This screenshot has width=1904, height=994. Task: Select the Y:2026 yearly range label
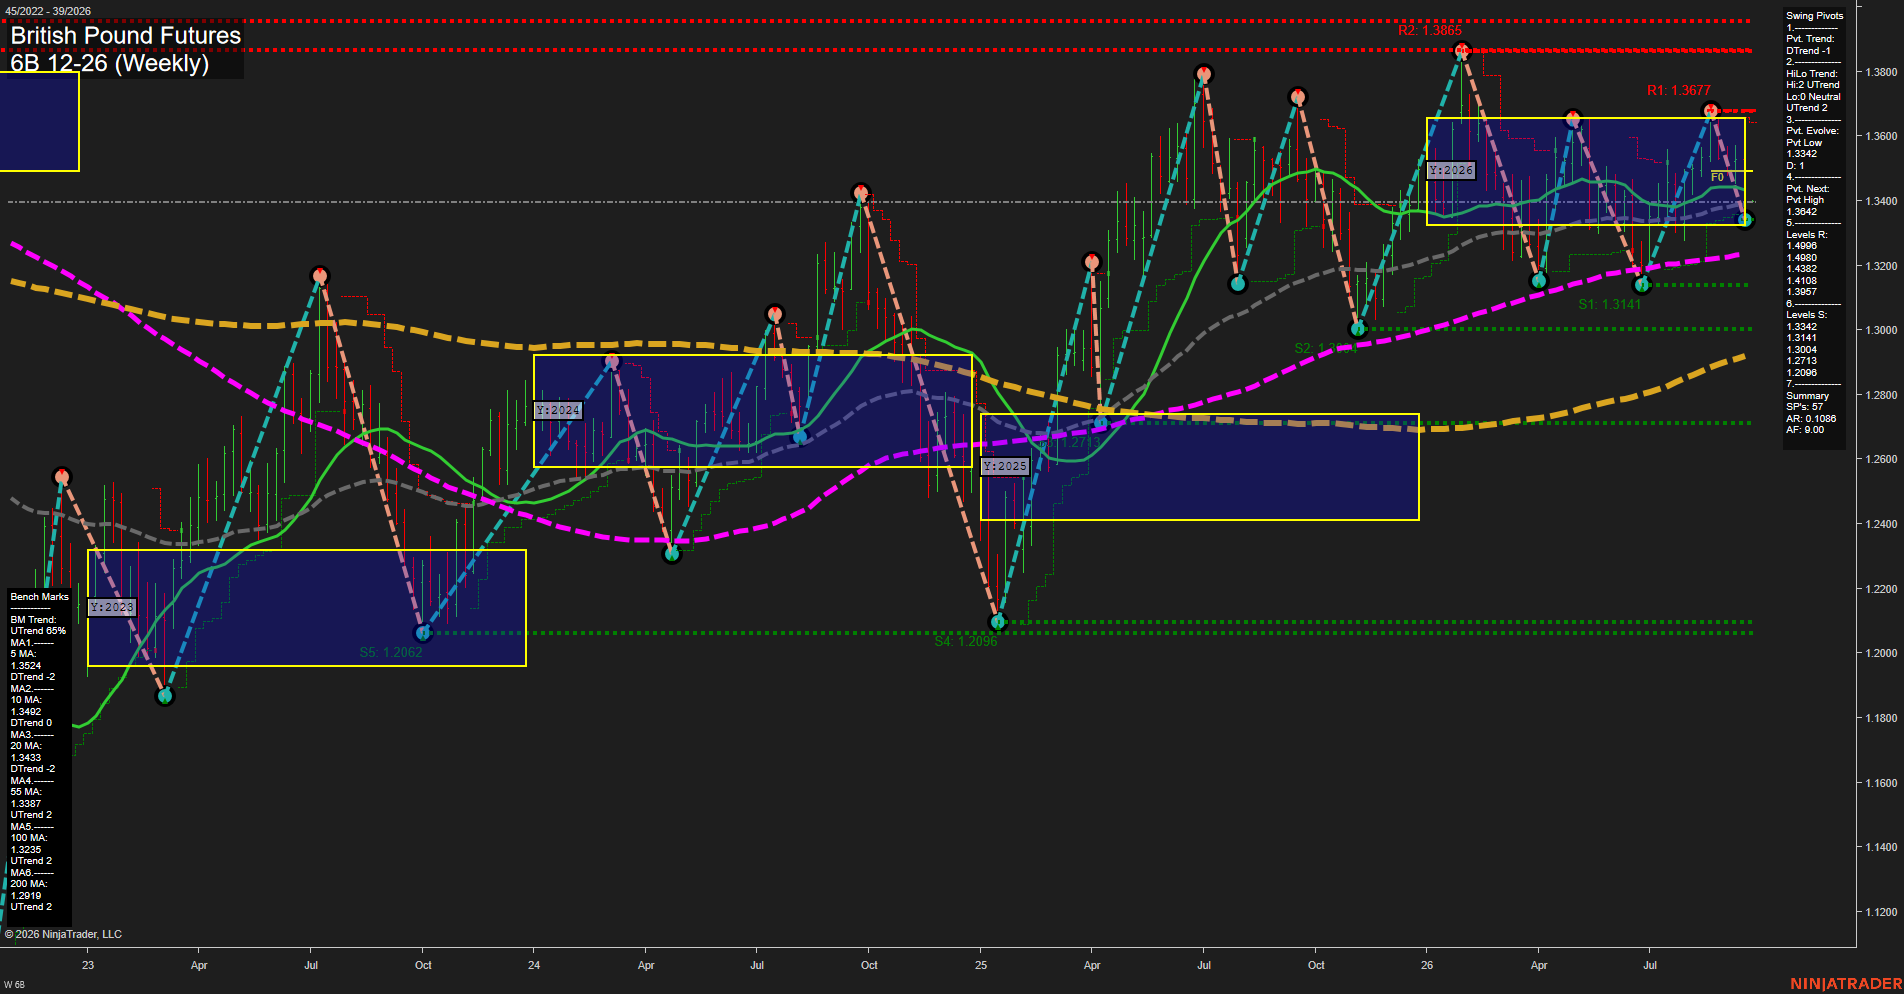point(1451,170)
